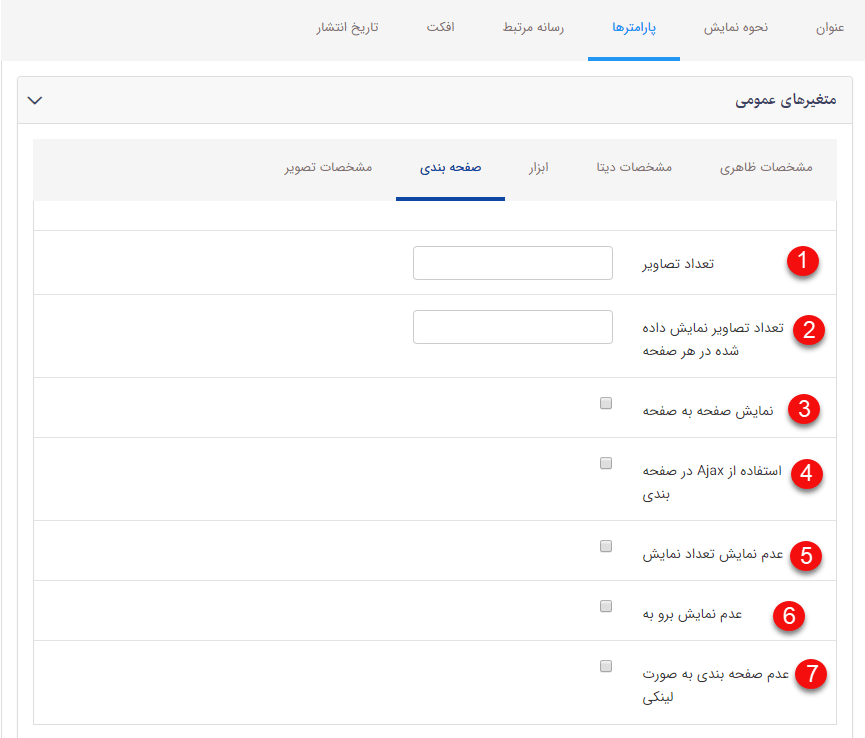Click the تعداد تصاویر input field
The width and height of the screenshot is (865, 738).
[x=512, y=262]
